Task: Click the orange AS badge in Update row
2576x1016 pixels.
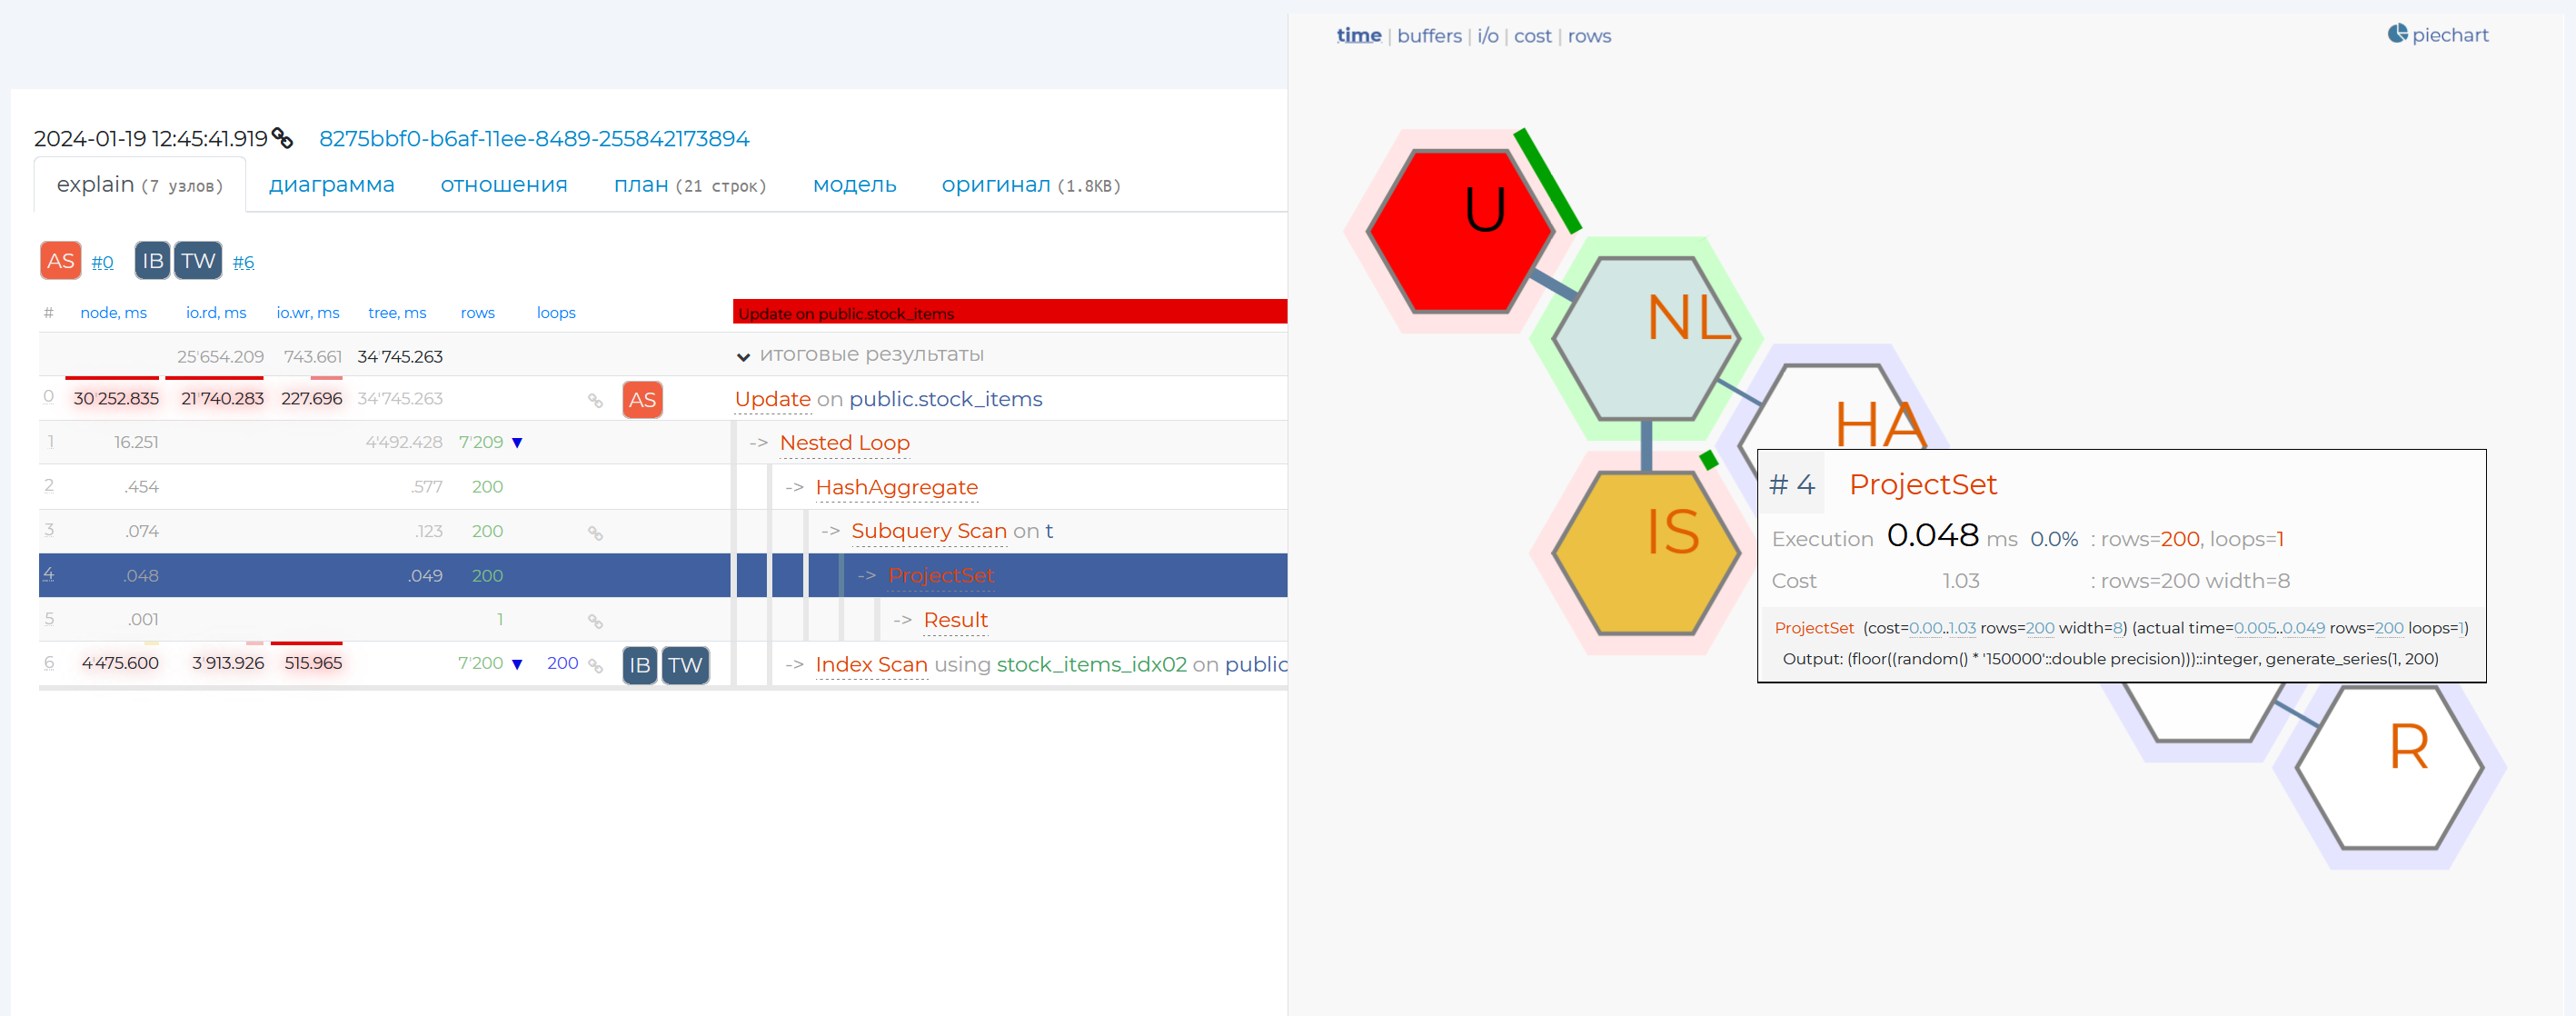Action: point(642,400)
